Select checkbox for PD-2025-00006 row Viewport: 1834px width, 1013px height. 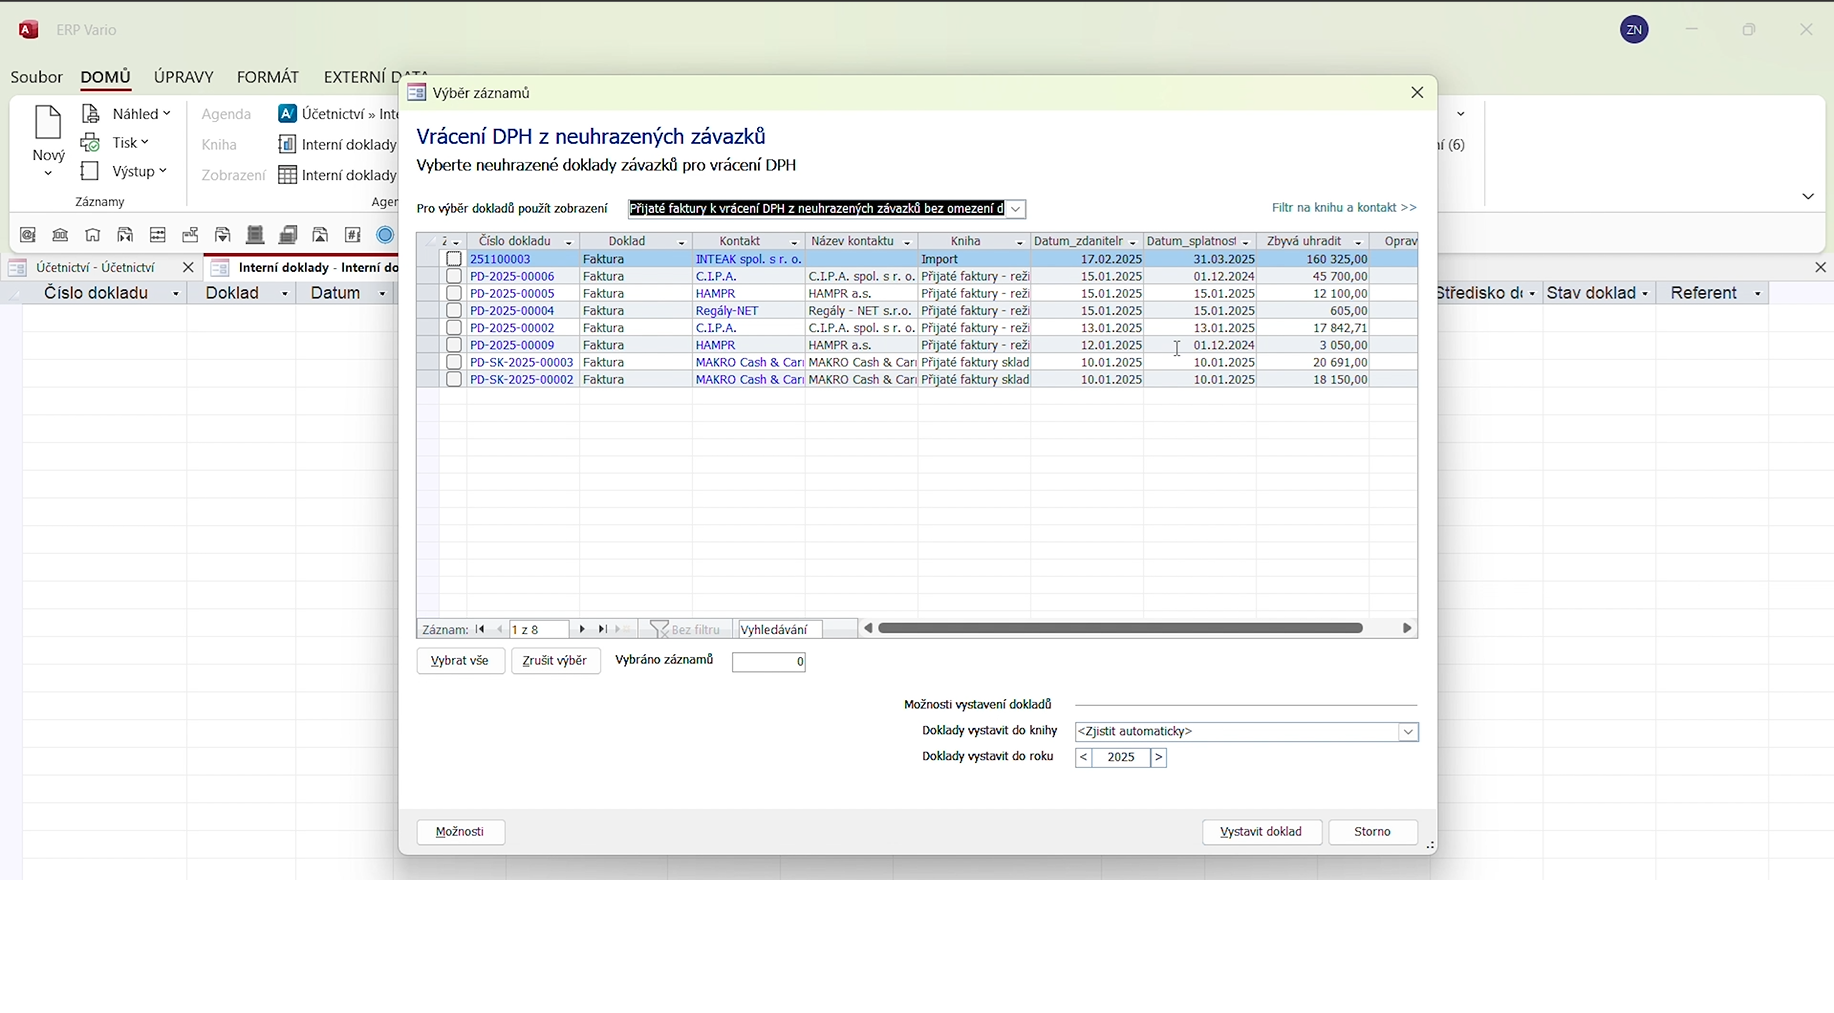(454, 276)
